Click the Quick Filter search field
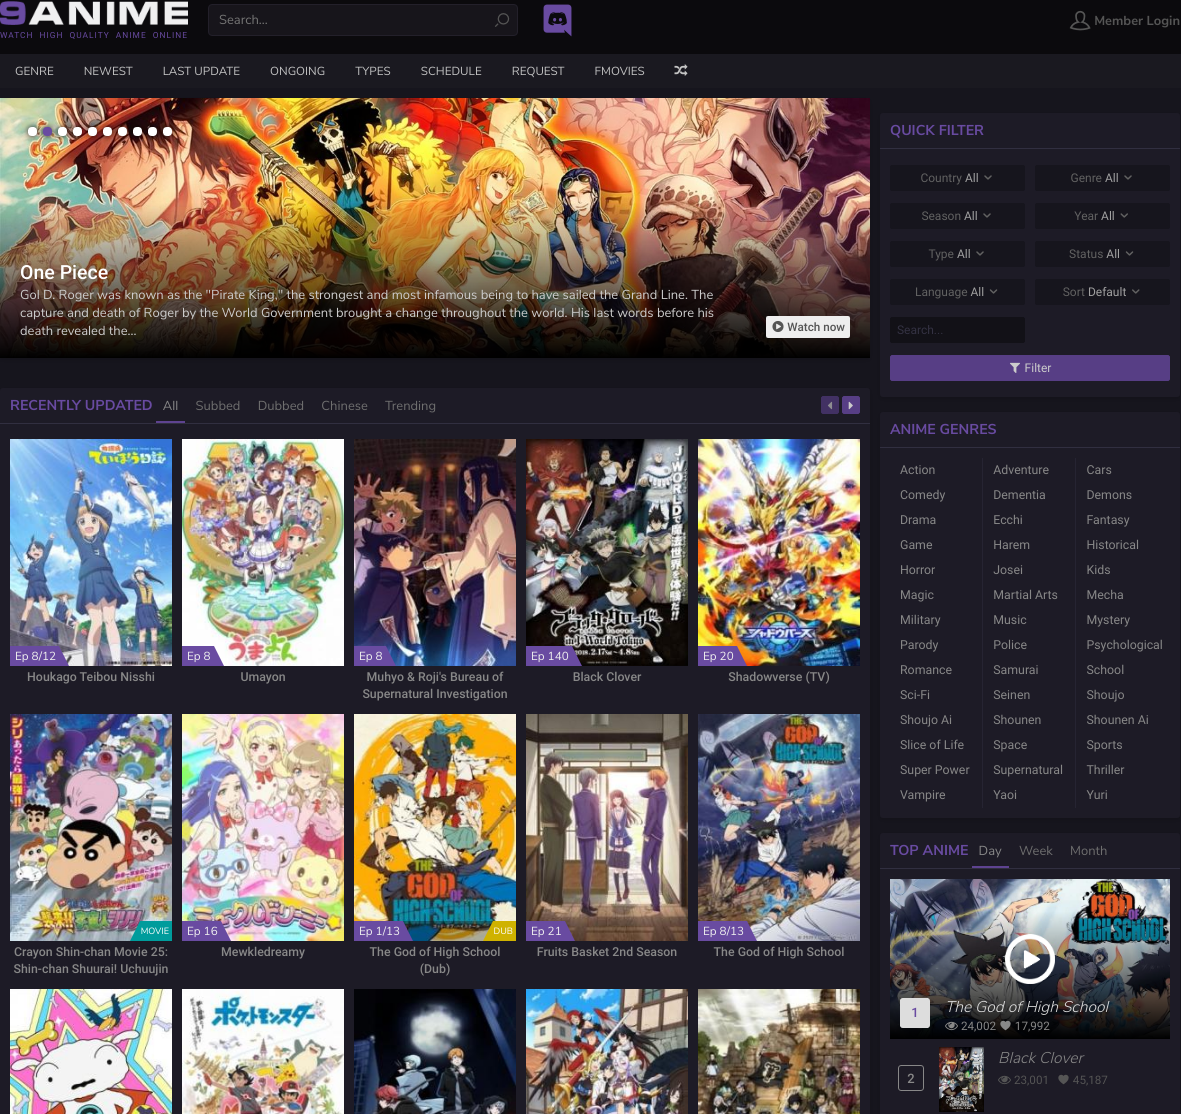 [957, 330]
